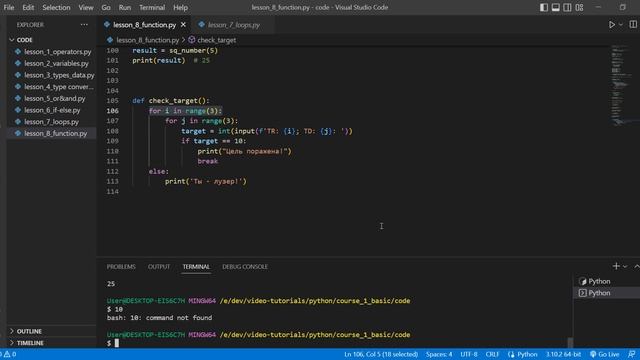
Task: Open launch profile dropdown beside plus
Action: 625,267
